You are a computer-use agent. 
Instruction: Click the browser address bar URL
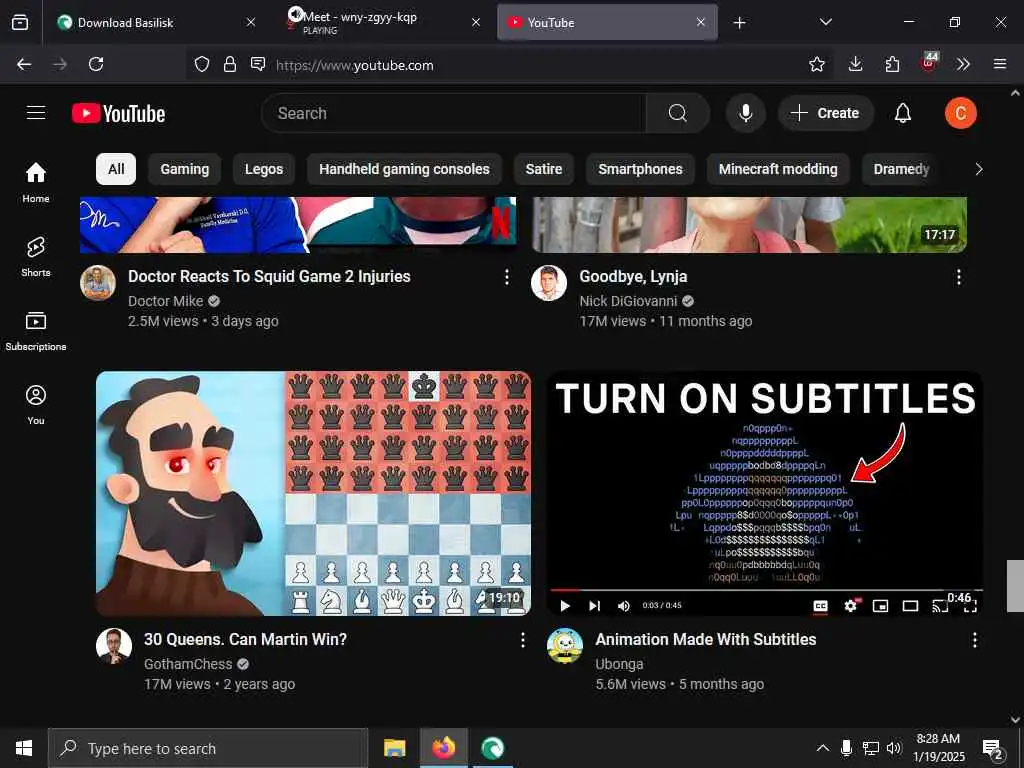(355, 65)
